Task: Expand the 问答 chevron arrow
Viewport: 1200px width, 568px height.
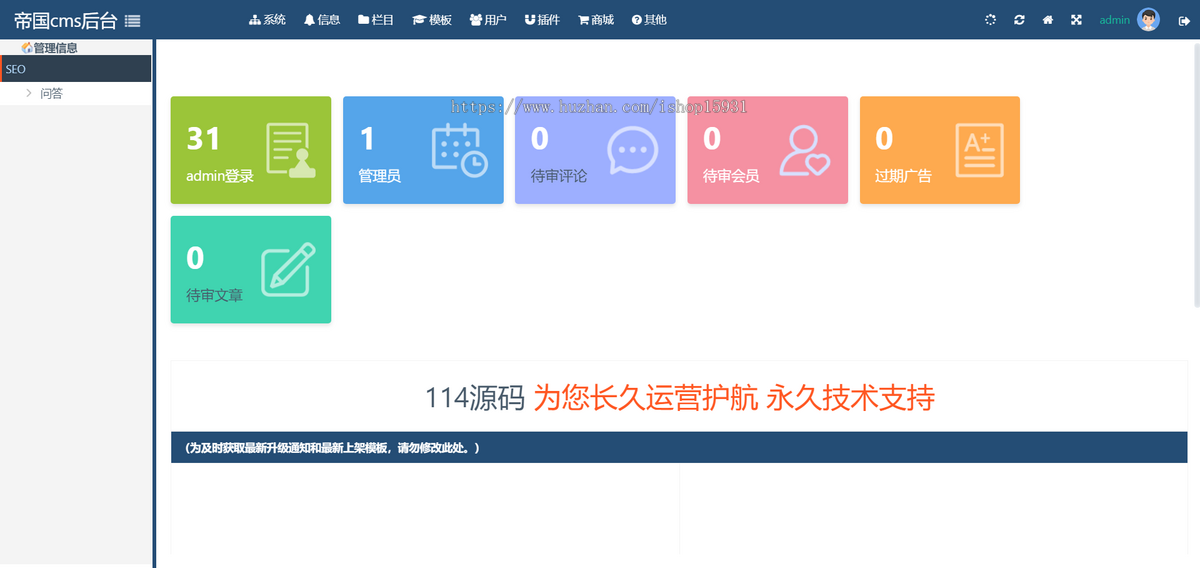Action: point(29,93)
